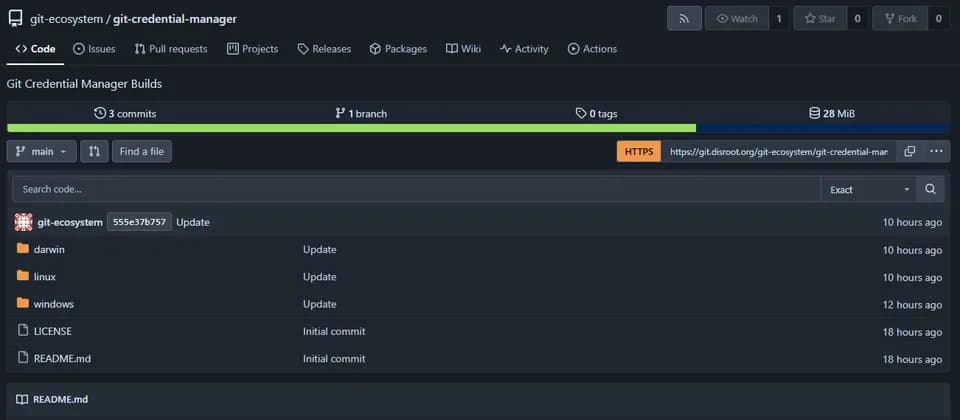This screenshot has height=420, width=960.
Task: Open the Update commit for darwin
Action: 320,249
